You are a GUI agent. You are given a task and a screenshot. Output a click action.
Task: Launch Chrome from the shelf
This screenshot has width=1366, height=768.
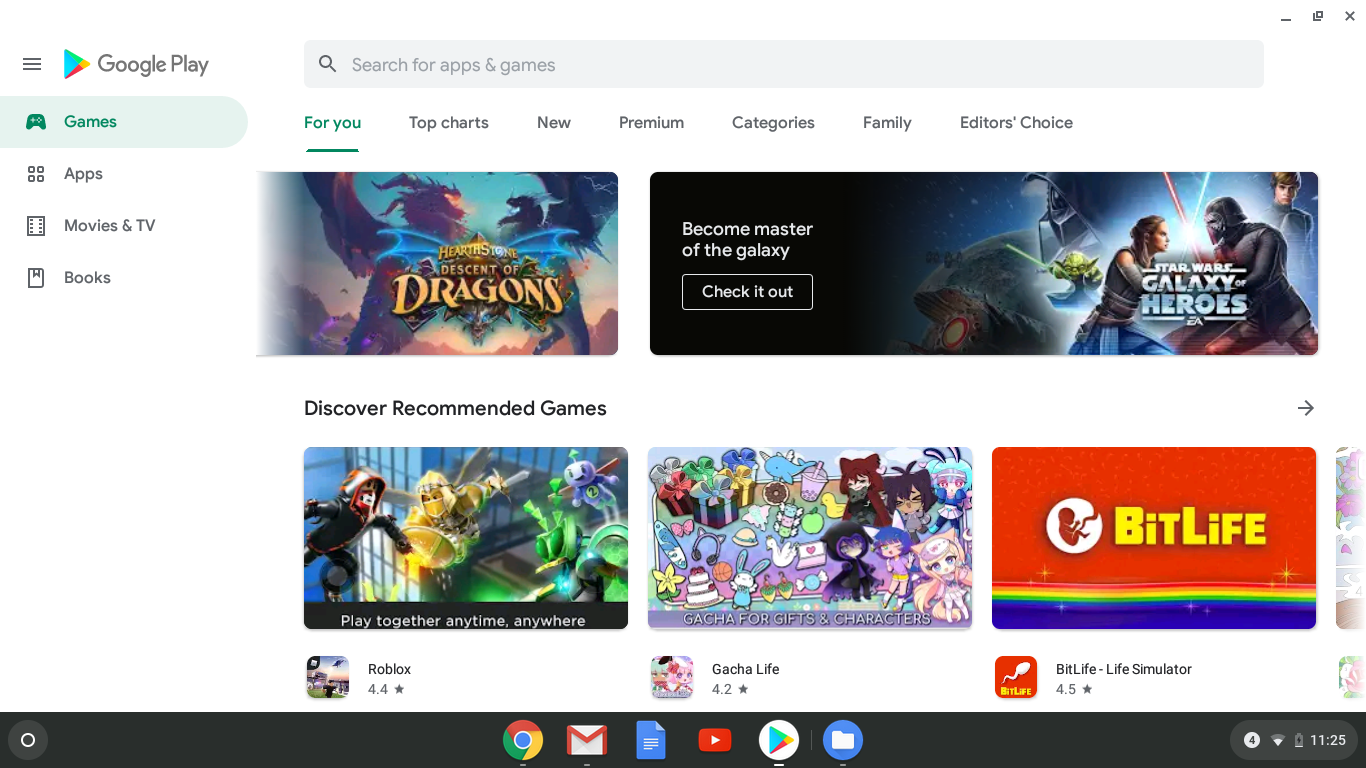(522, 740)
